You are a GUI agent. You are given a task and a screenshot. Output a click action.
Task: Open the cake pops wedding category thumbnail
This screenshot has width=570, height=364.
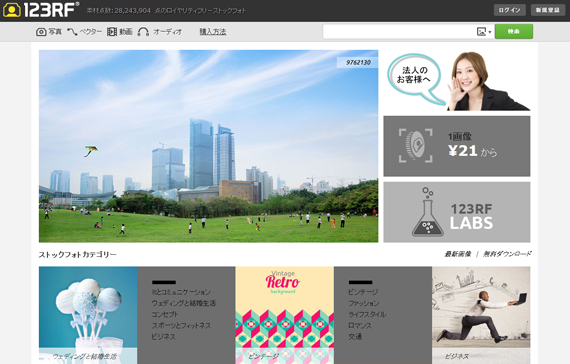88,315
